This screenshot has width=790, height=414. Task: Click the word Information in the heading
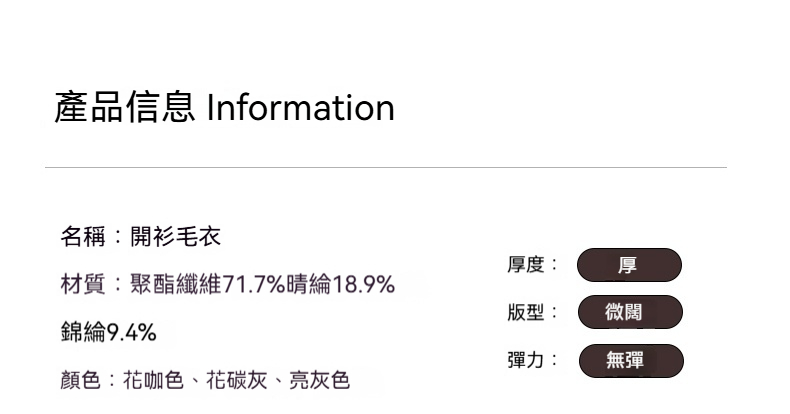point(300,108)
